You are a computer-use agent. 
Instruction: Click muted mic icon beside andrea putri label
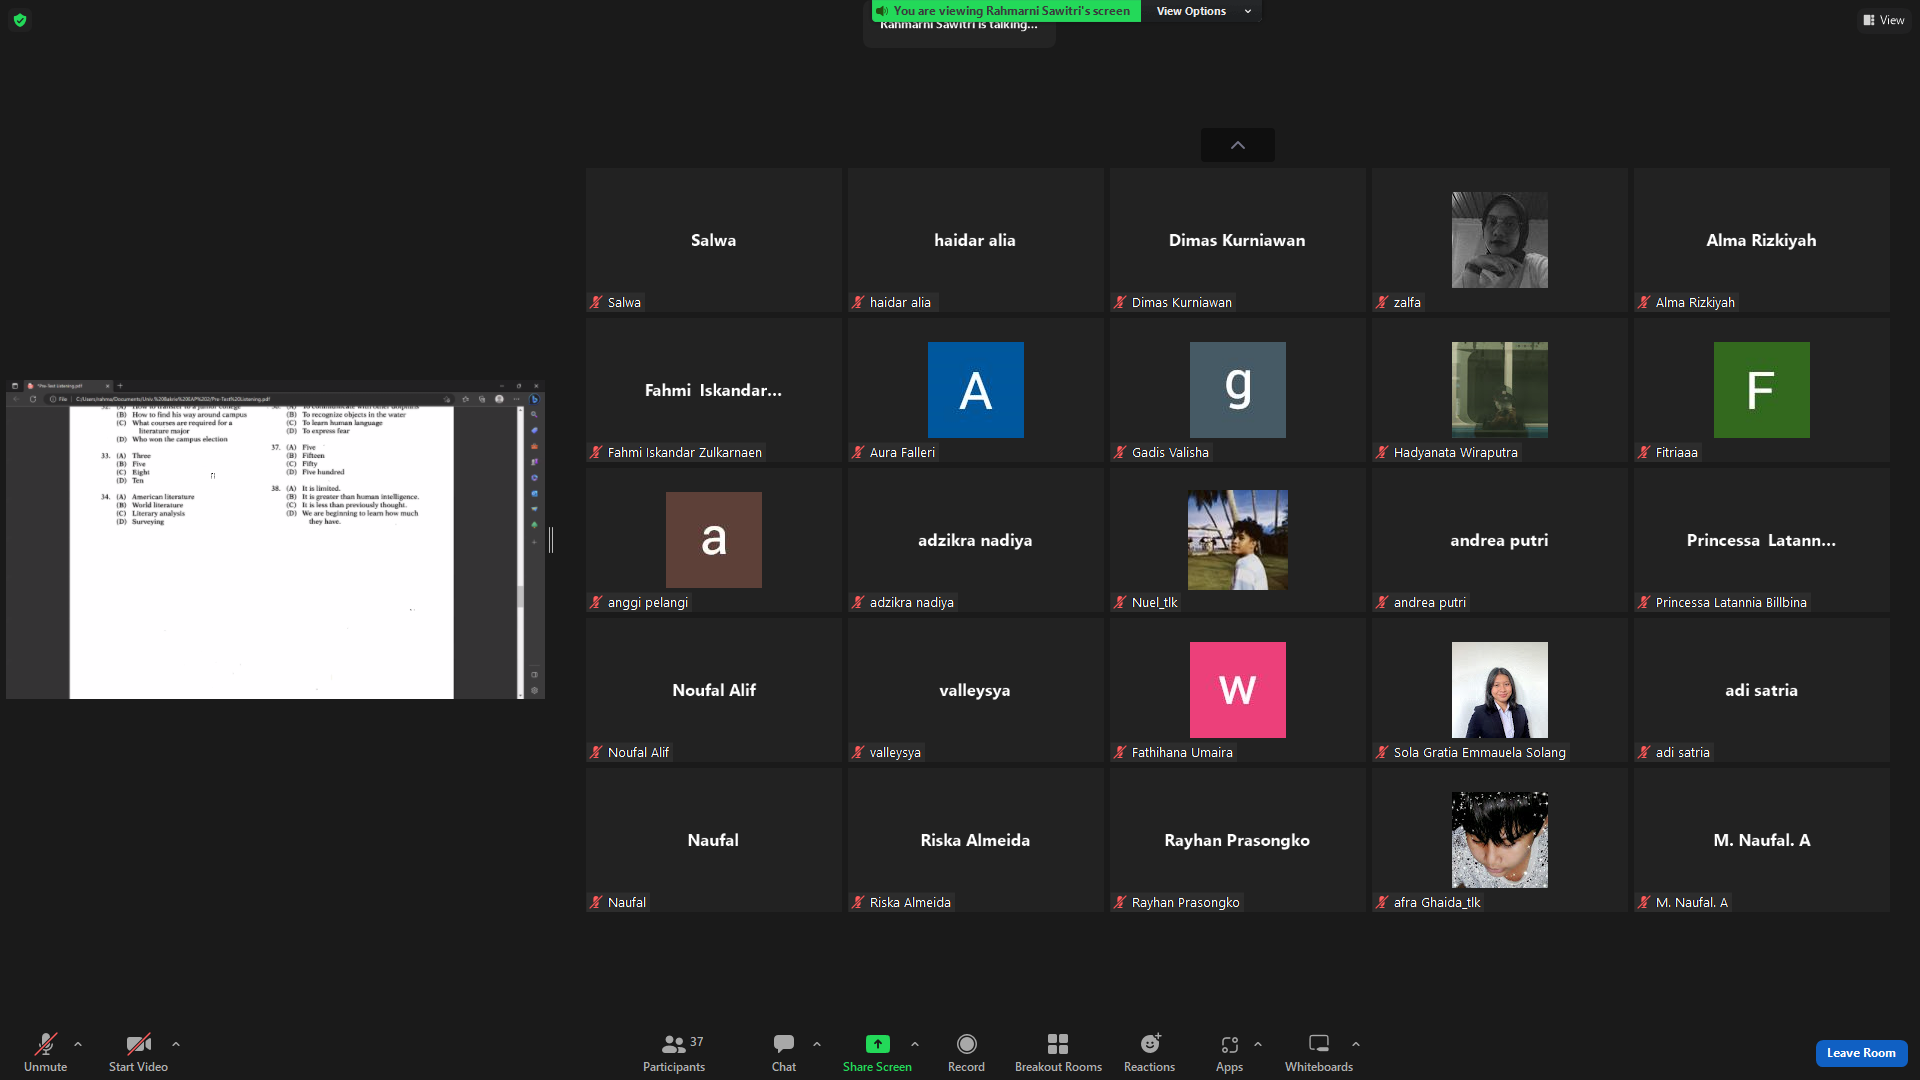1382,602
